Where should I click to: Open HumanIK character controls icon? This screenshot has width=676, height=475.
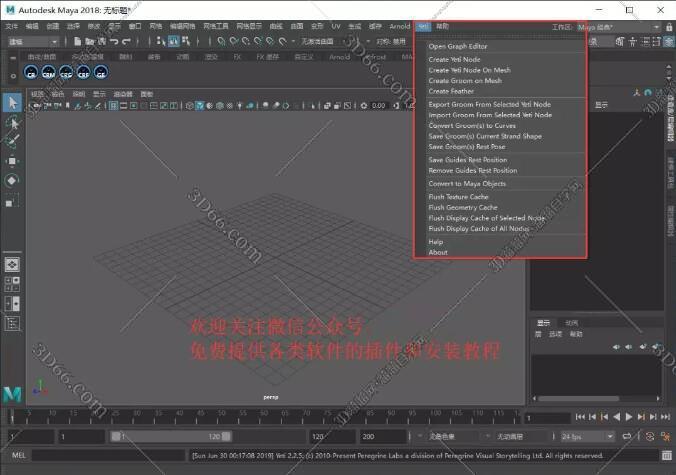click(632, 41)
